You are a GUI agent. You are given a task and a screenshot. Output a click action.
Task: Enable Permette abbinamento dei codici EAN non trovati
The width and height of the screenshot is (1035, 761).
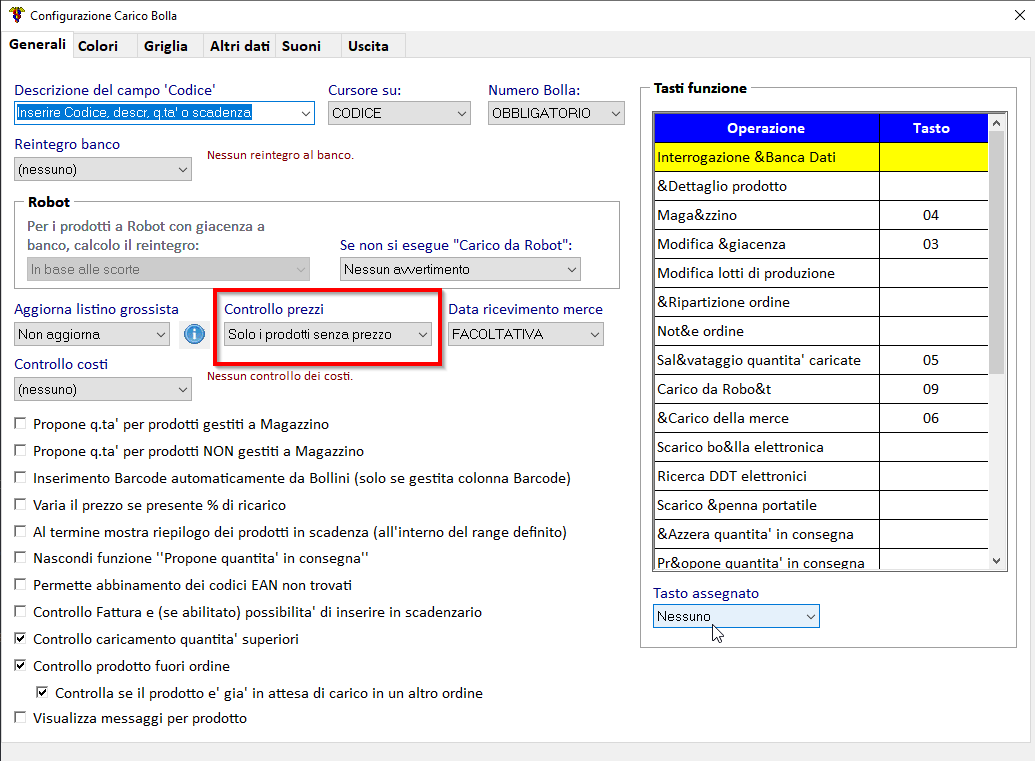click(20, 585)
